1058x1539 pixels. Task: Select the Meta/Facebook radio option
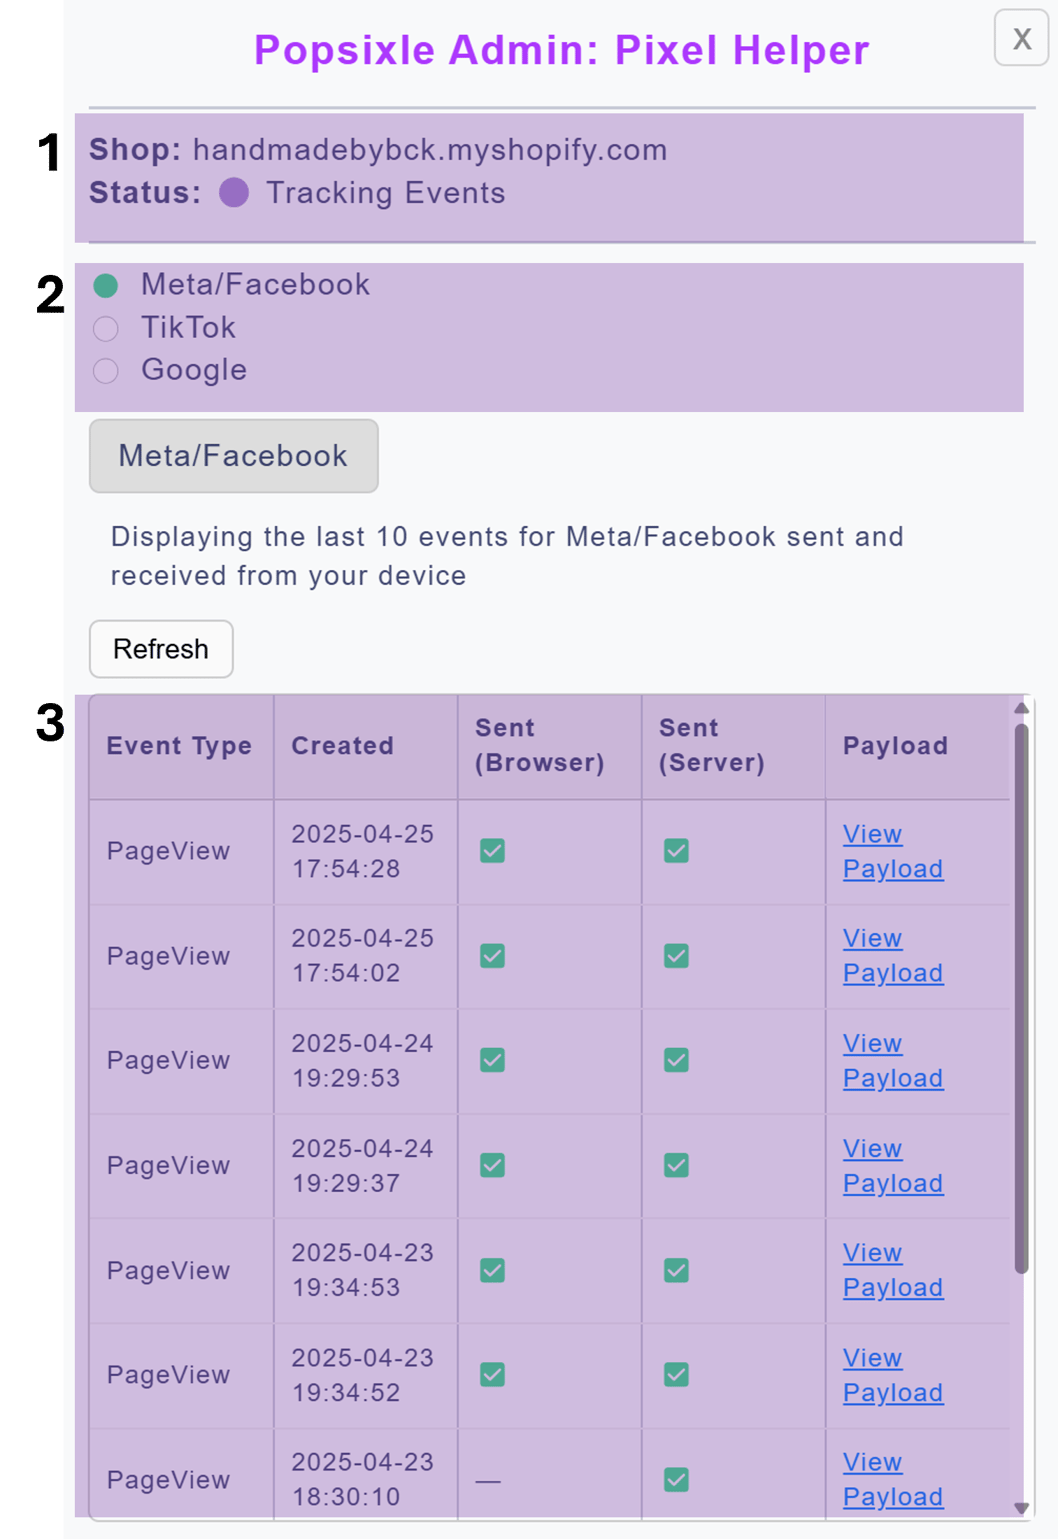106,286
